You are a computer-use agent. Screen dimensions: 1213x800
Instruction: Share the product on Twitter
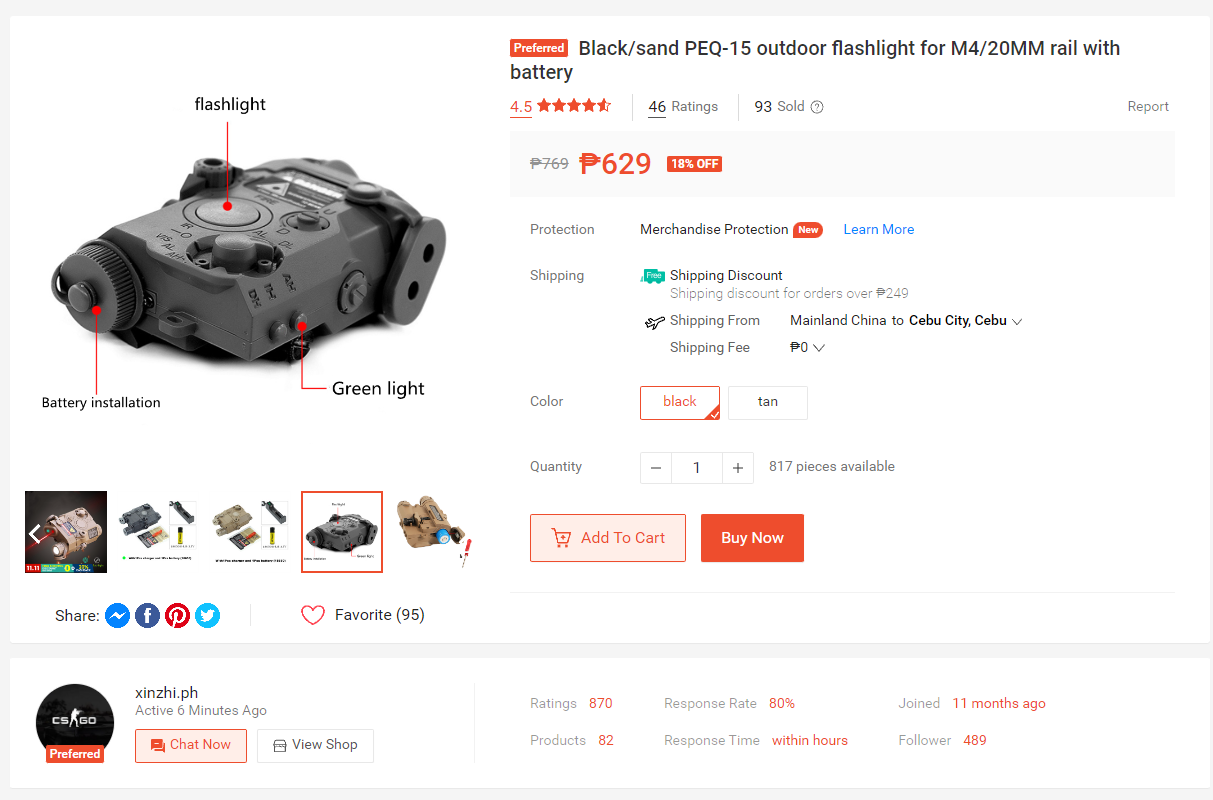tap(208, 615)
